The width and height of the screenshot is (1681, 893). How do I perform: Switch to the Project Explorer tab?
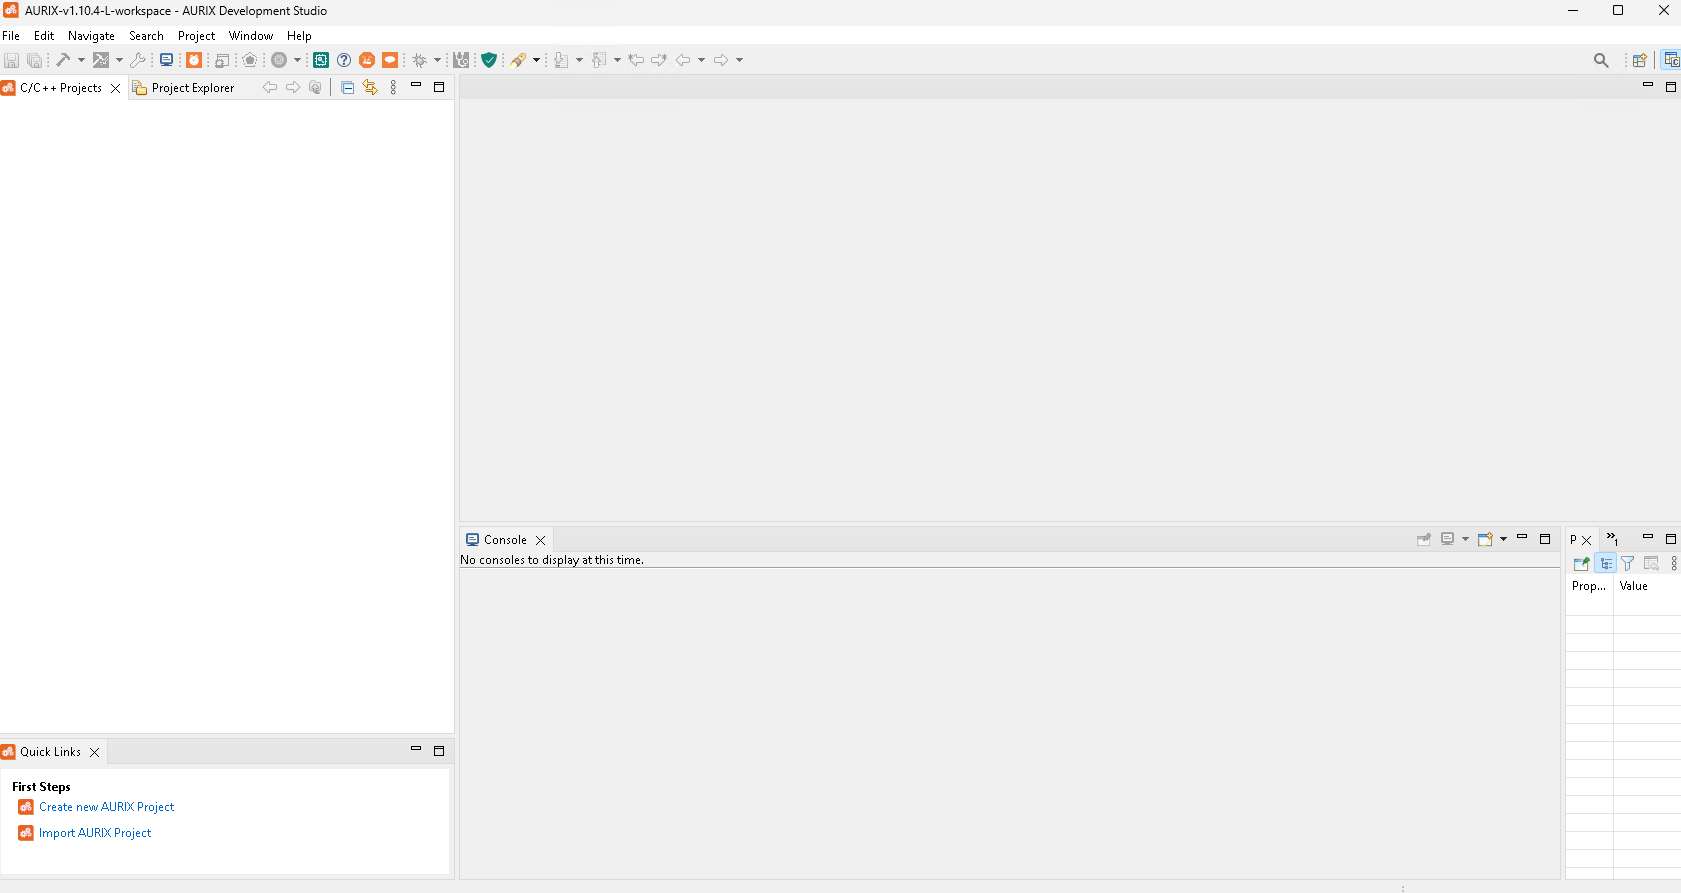(x=184, y=88)
